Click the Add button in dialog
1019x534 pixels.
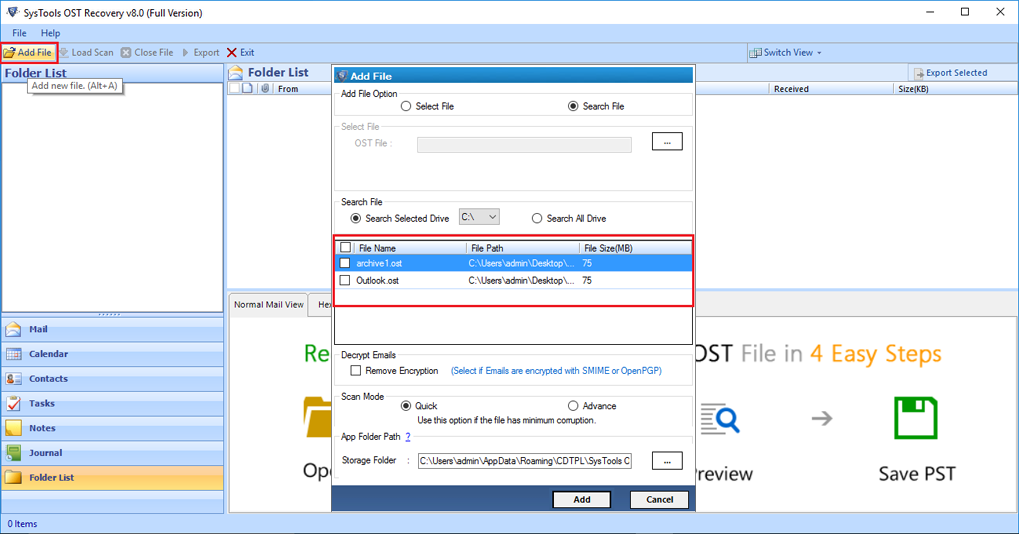(582, 500)
